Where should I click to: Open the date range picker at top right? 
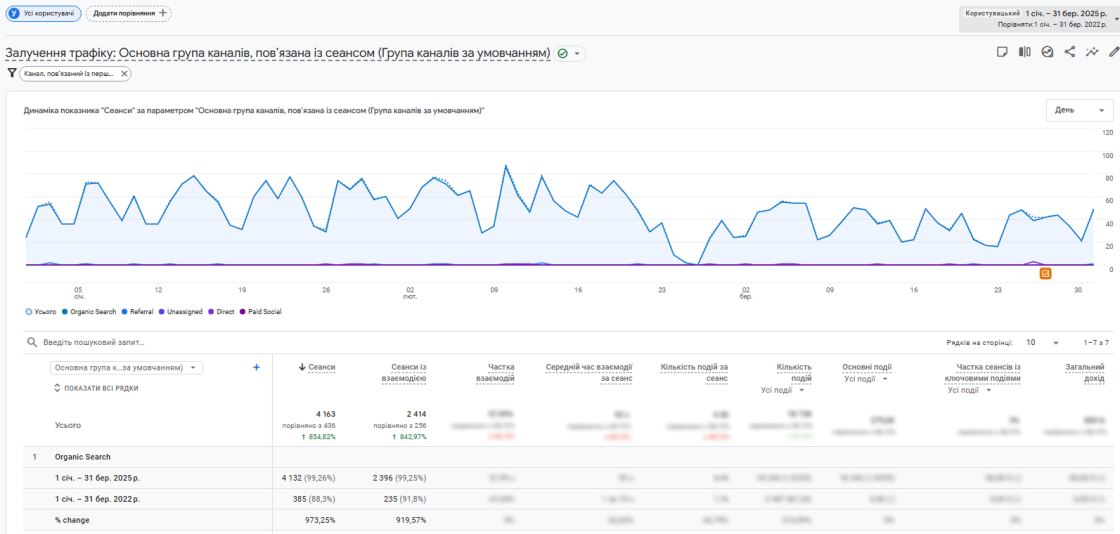[x=1037, y=17]
